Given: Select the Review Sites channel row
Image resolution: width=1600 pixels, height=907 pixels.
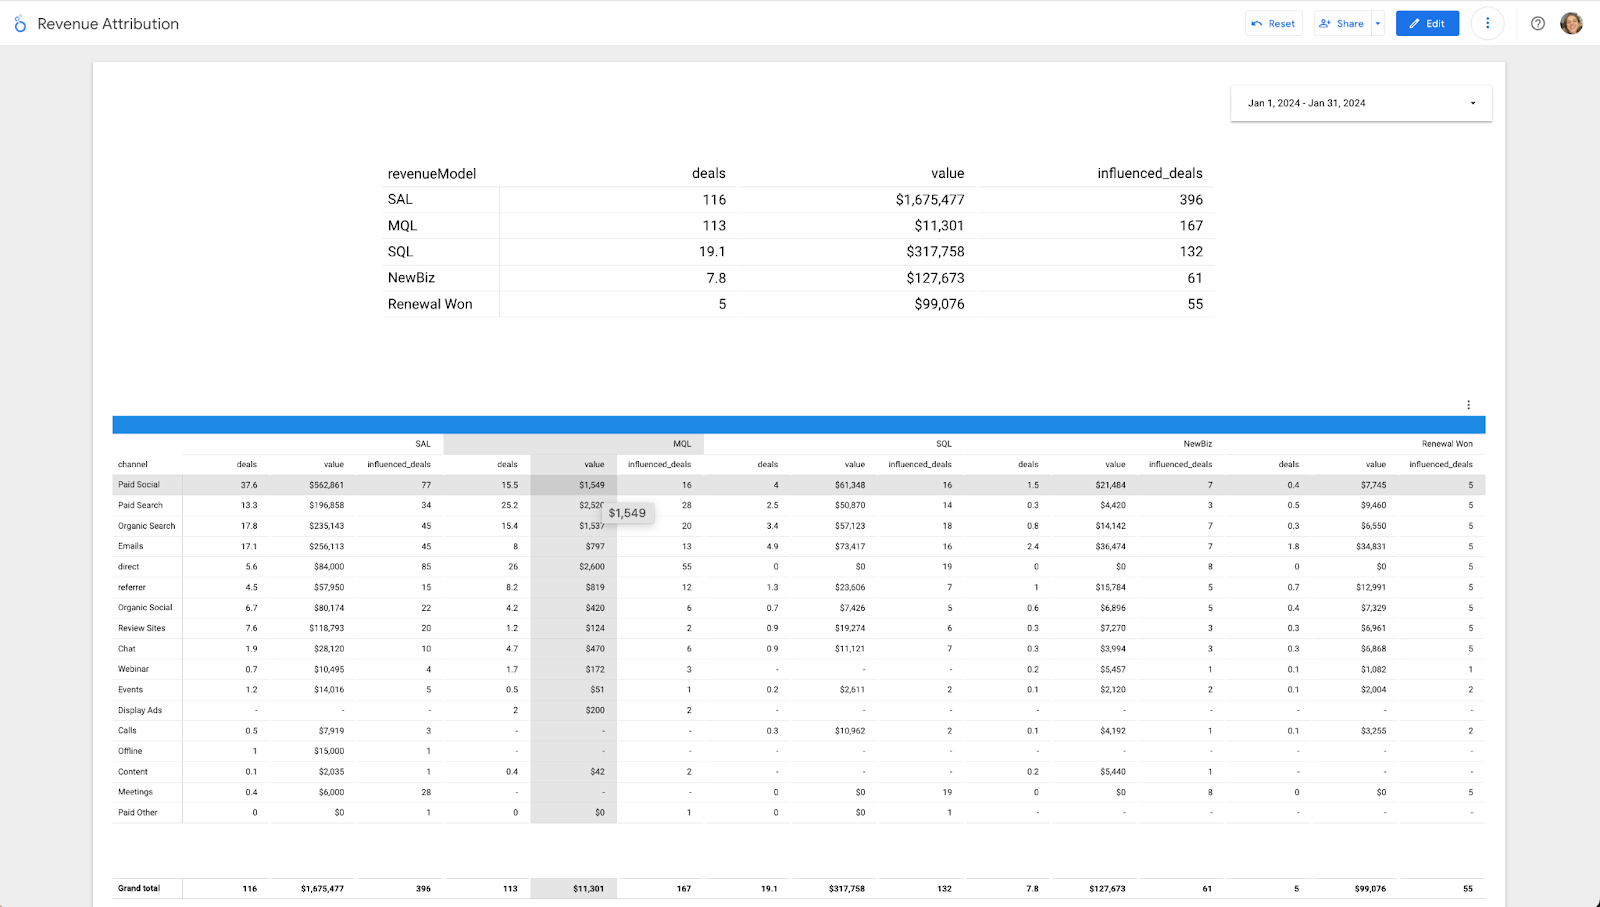Looking at the screenshot, I should [x=799, y=628].
